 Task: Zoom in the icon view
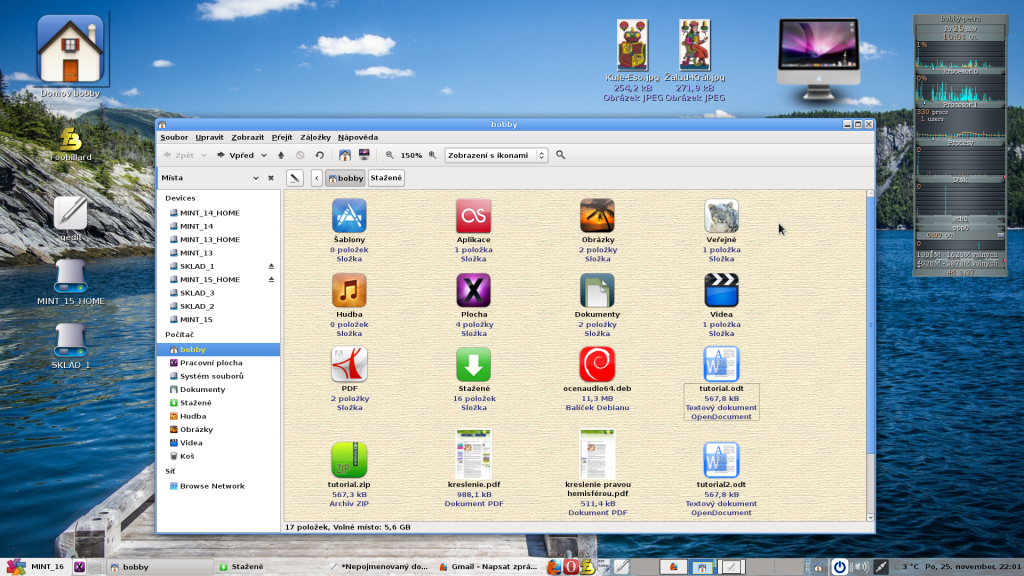coord(432,155)
